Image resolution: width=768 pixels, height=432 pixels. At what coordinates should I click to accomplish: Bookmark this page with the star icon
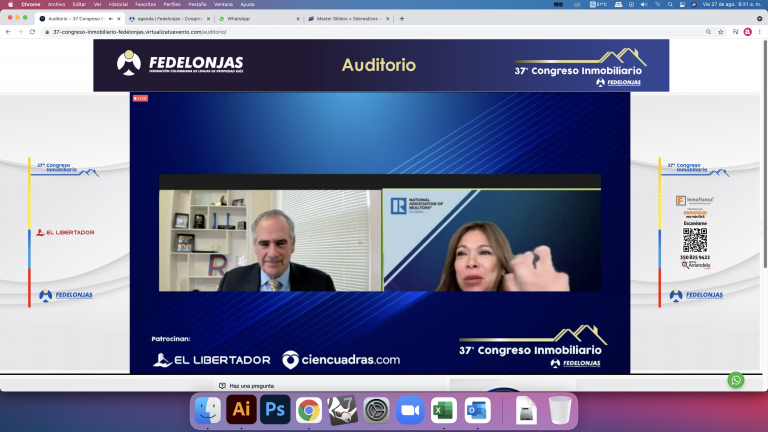(721, 32)
